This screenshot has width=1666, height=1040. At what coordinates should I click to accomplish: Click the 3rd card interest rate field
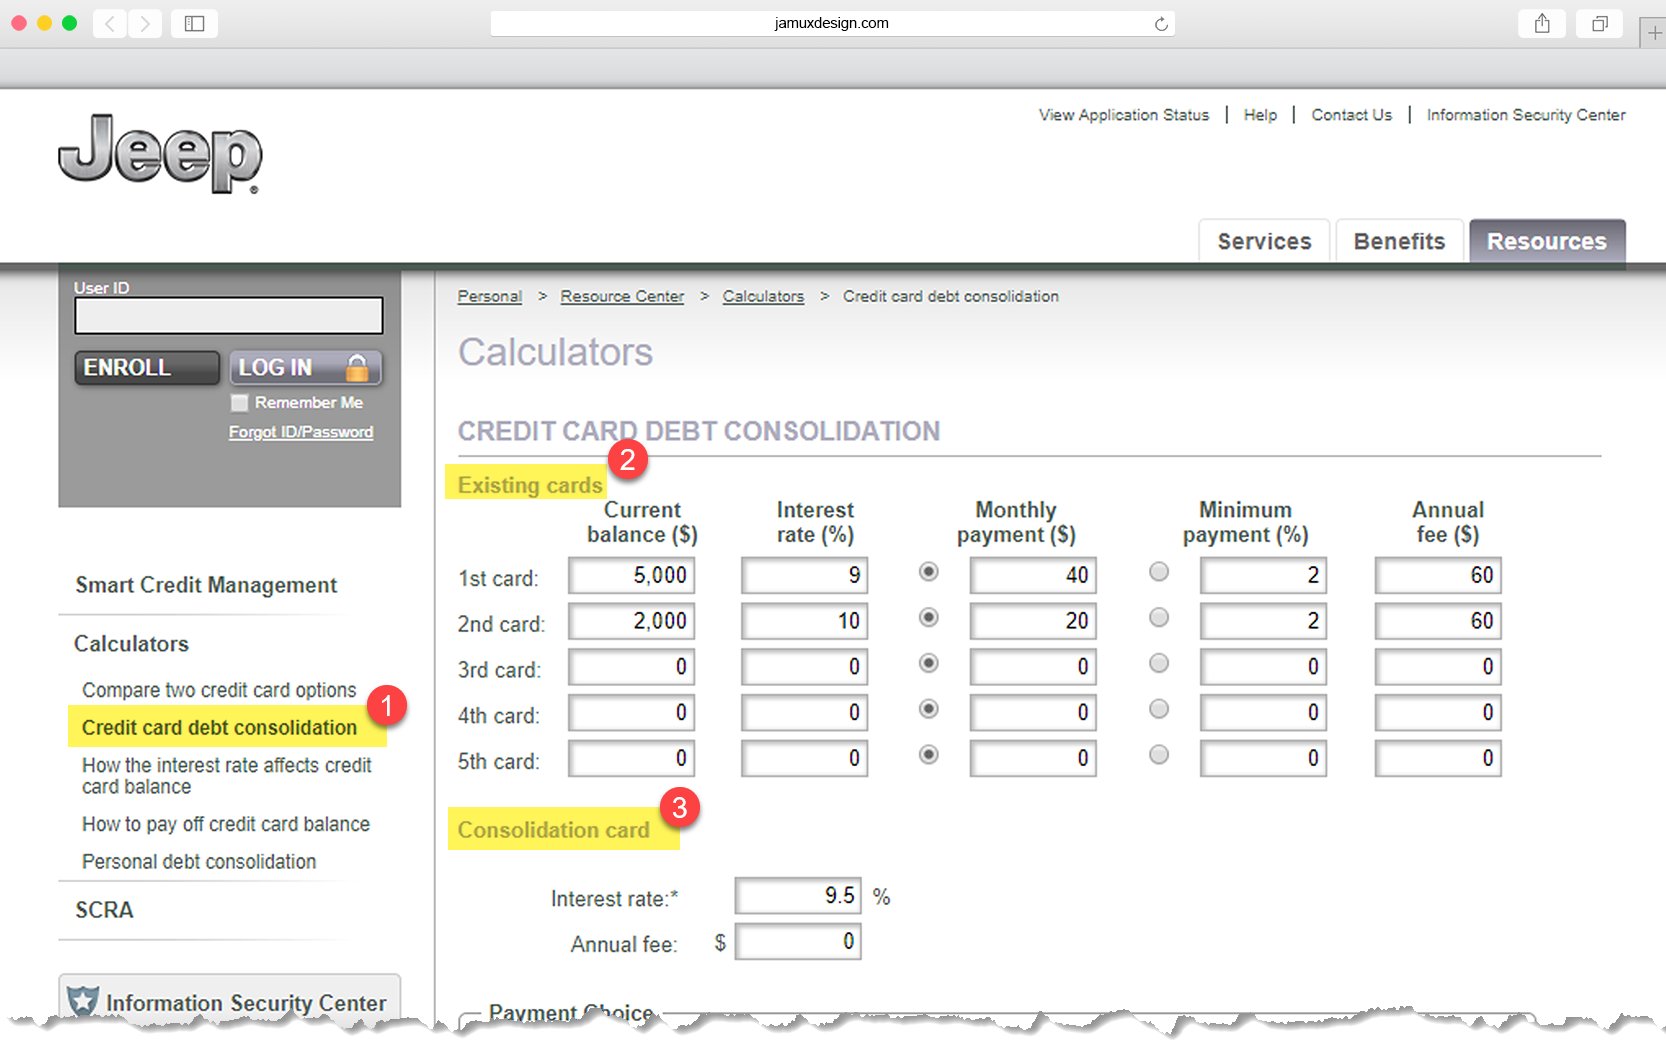tap(804, 667)
